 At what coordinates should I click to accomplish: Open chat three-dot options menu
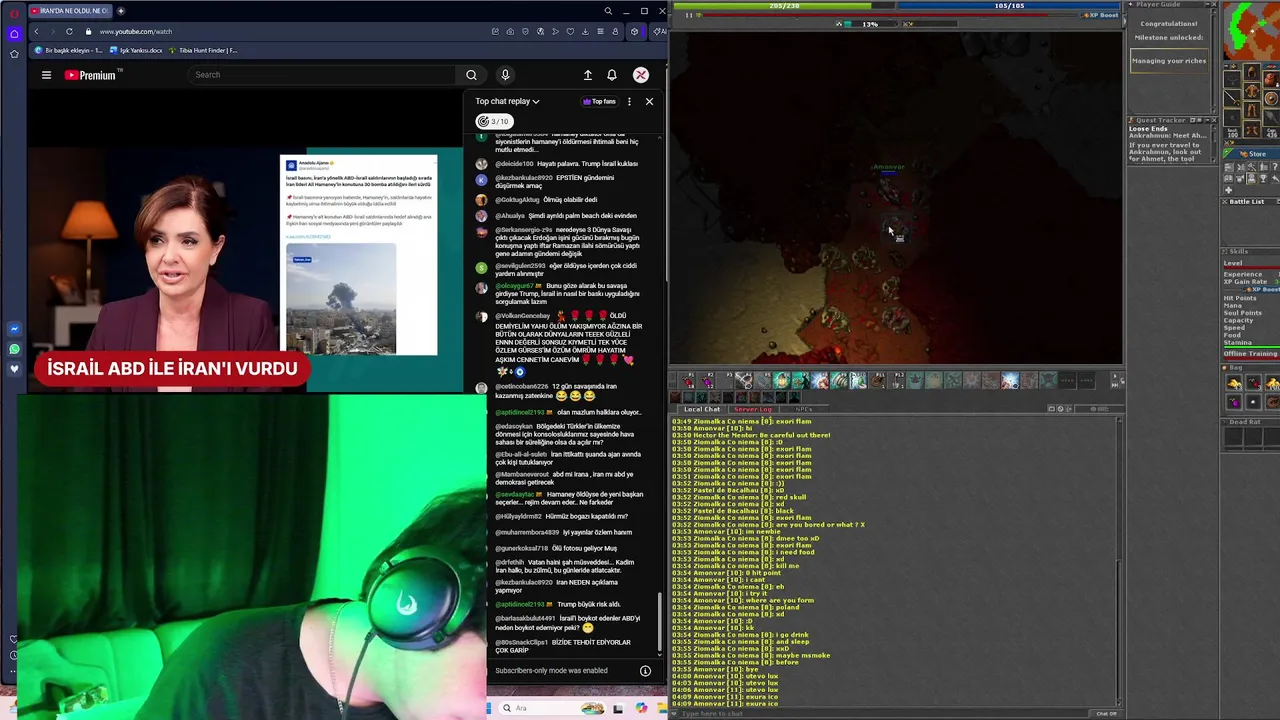(629, 101)
